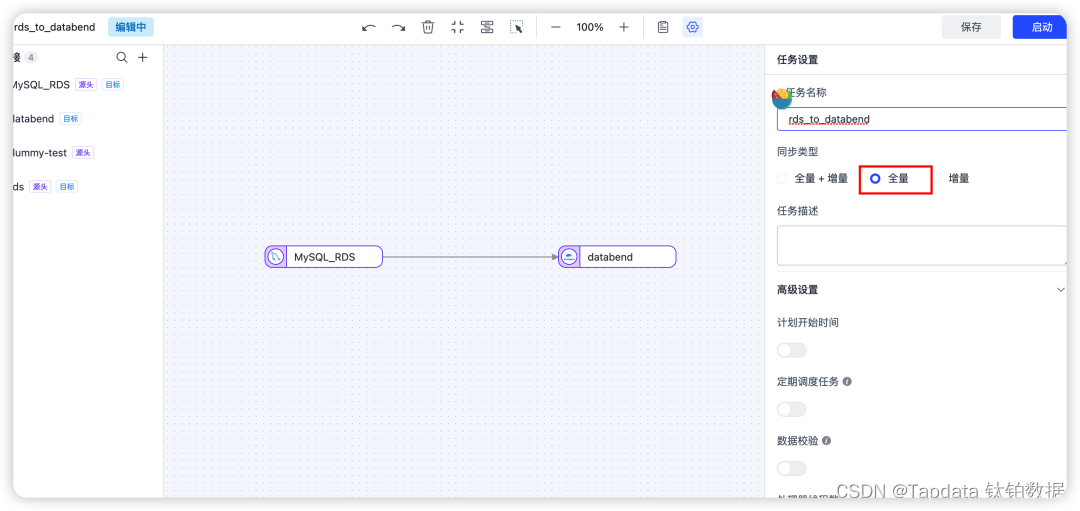This screenshot has width=1080, height=511.
Task: Select rds connection in sidebar
Action: (x=19, y=187)
